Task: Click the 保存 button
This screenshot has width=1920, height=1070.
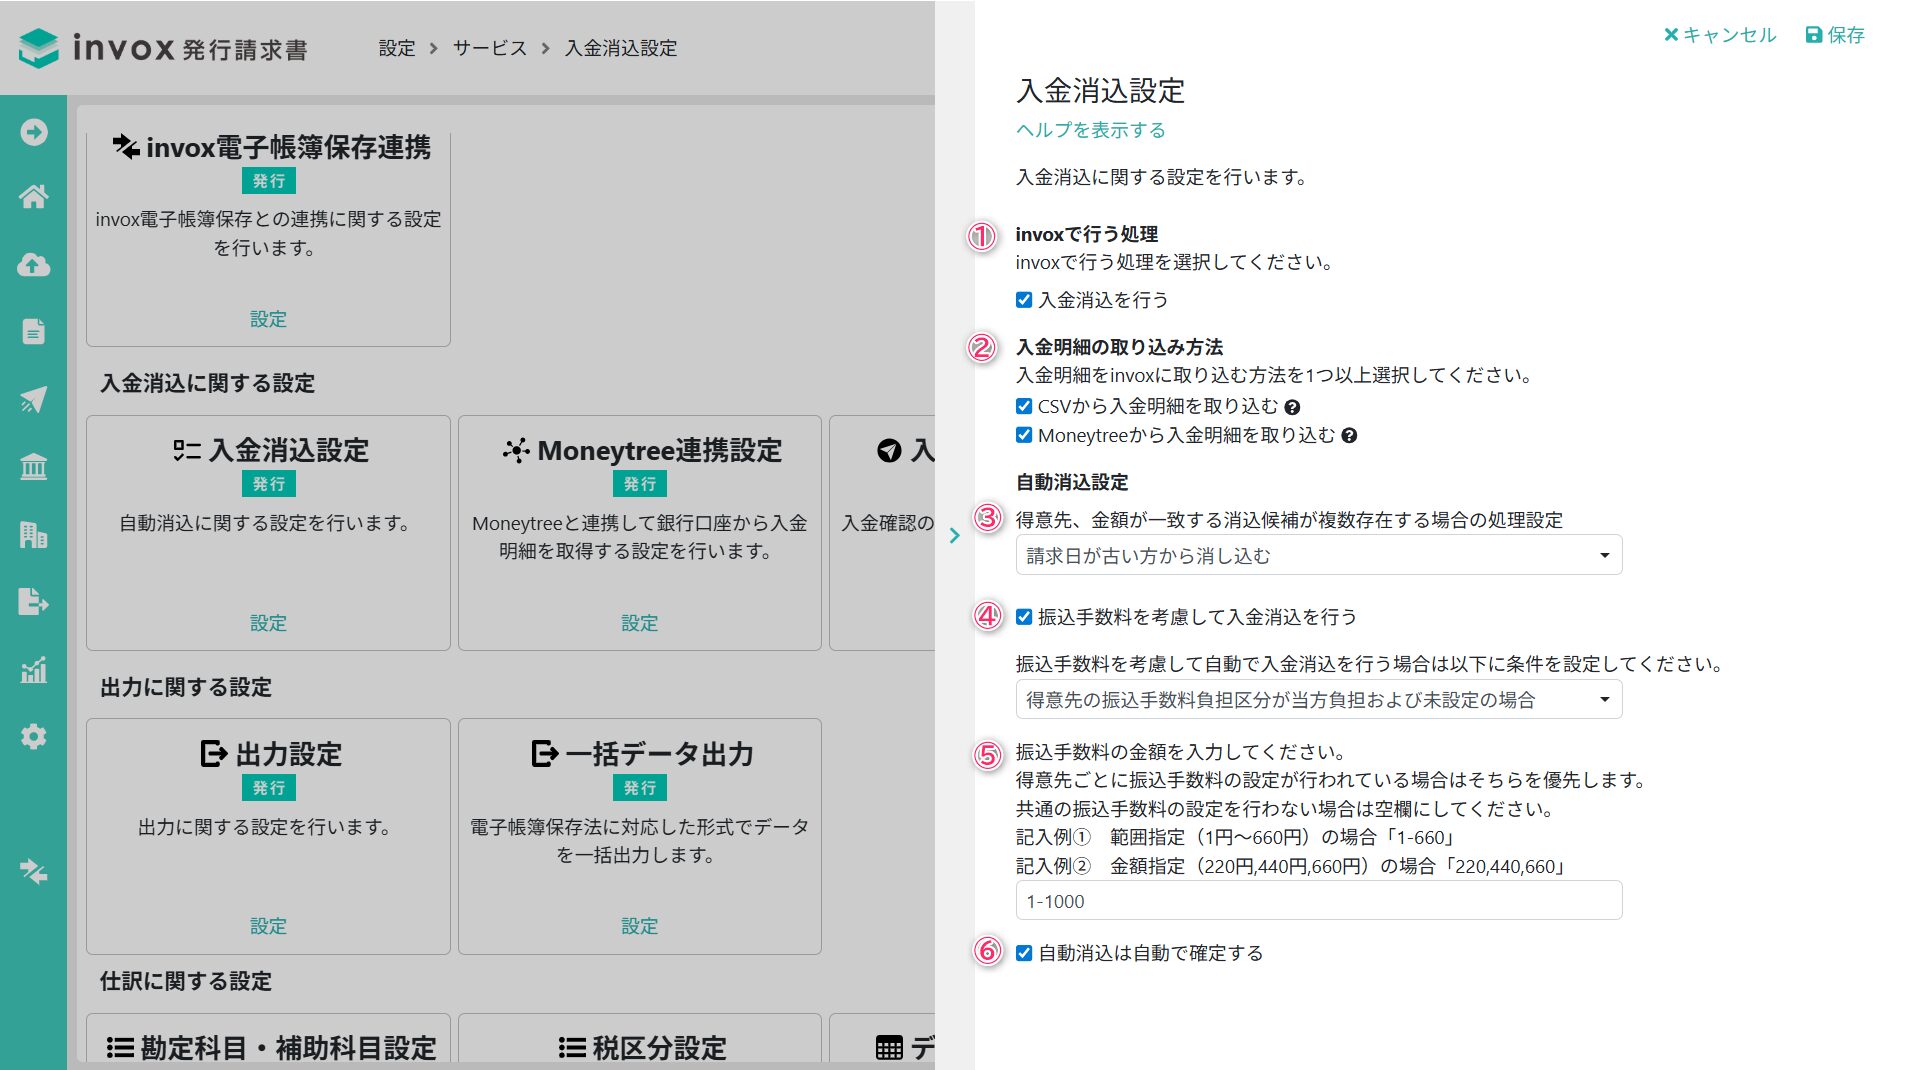Action: 1836,35
